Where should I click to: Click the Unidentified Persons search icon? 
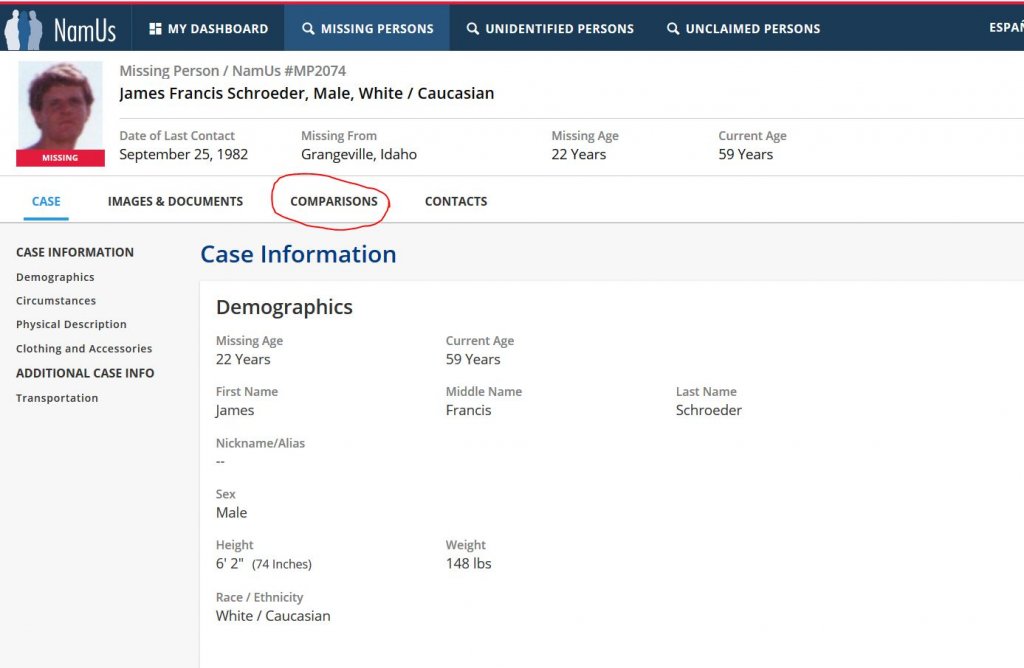point(472,29)
